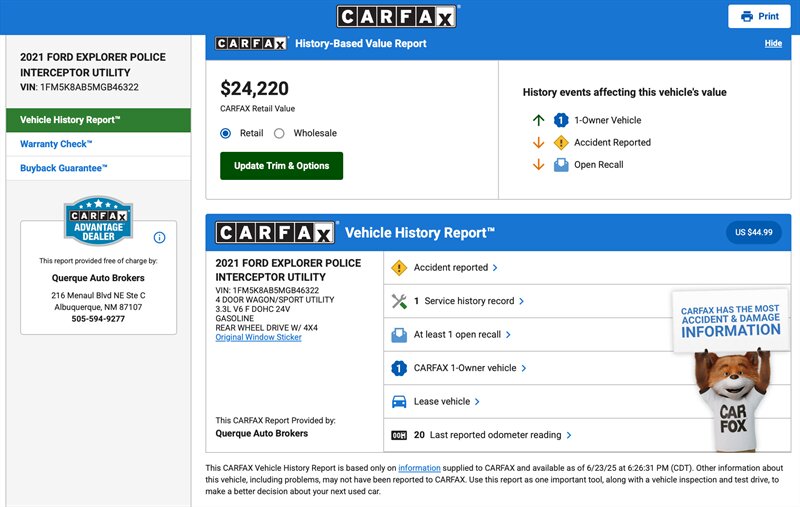Click CARFAX 1-Owner vehicle row text

[465, 368]
